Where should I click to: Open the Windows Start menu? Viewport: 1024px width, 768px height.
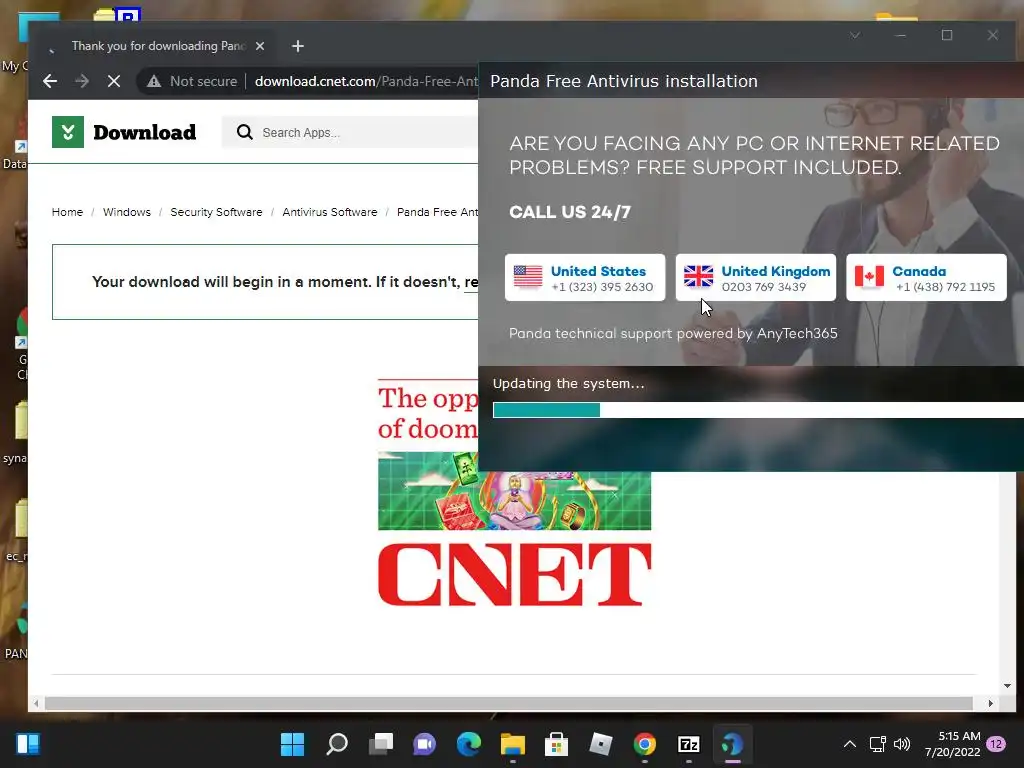[292, 744]
